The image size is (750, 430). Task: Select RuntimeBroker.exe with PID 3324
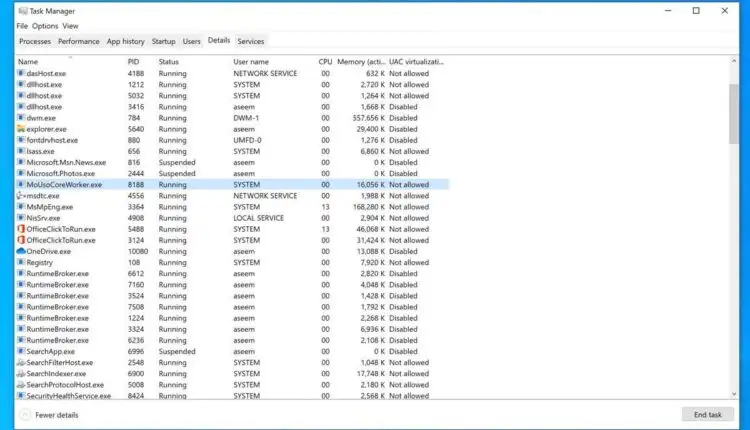(232, 329)
